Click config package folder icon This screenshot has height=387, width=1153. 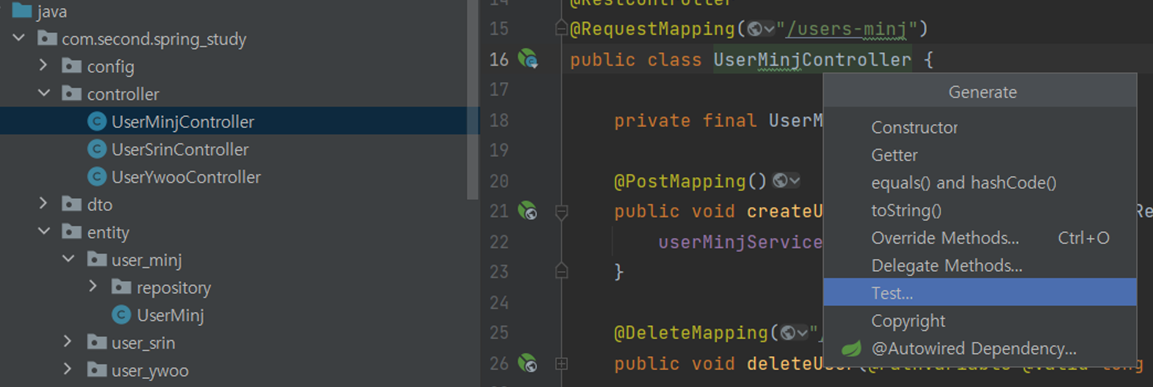pyautogui.click(x=71, y=66)
